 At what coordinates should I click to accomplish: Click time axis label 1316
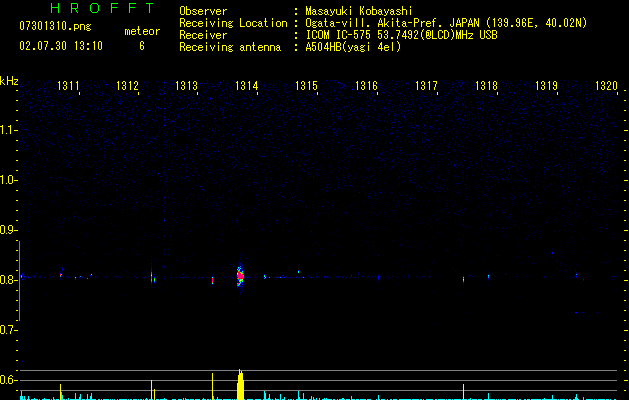pos(367,86)
